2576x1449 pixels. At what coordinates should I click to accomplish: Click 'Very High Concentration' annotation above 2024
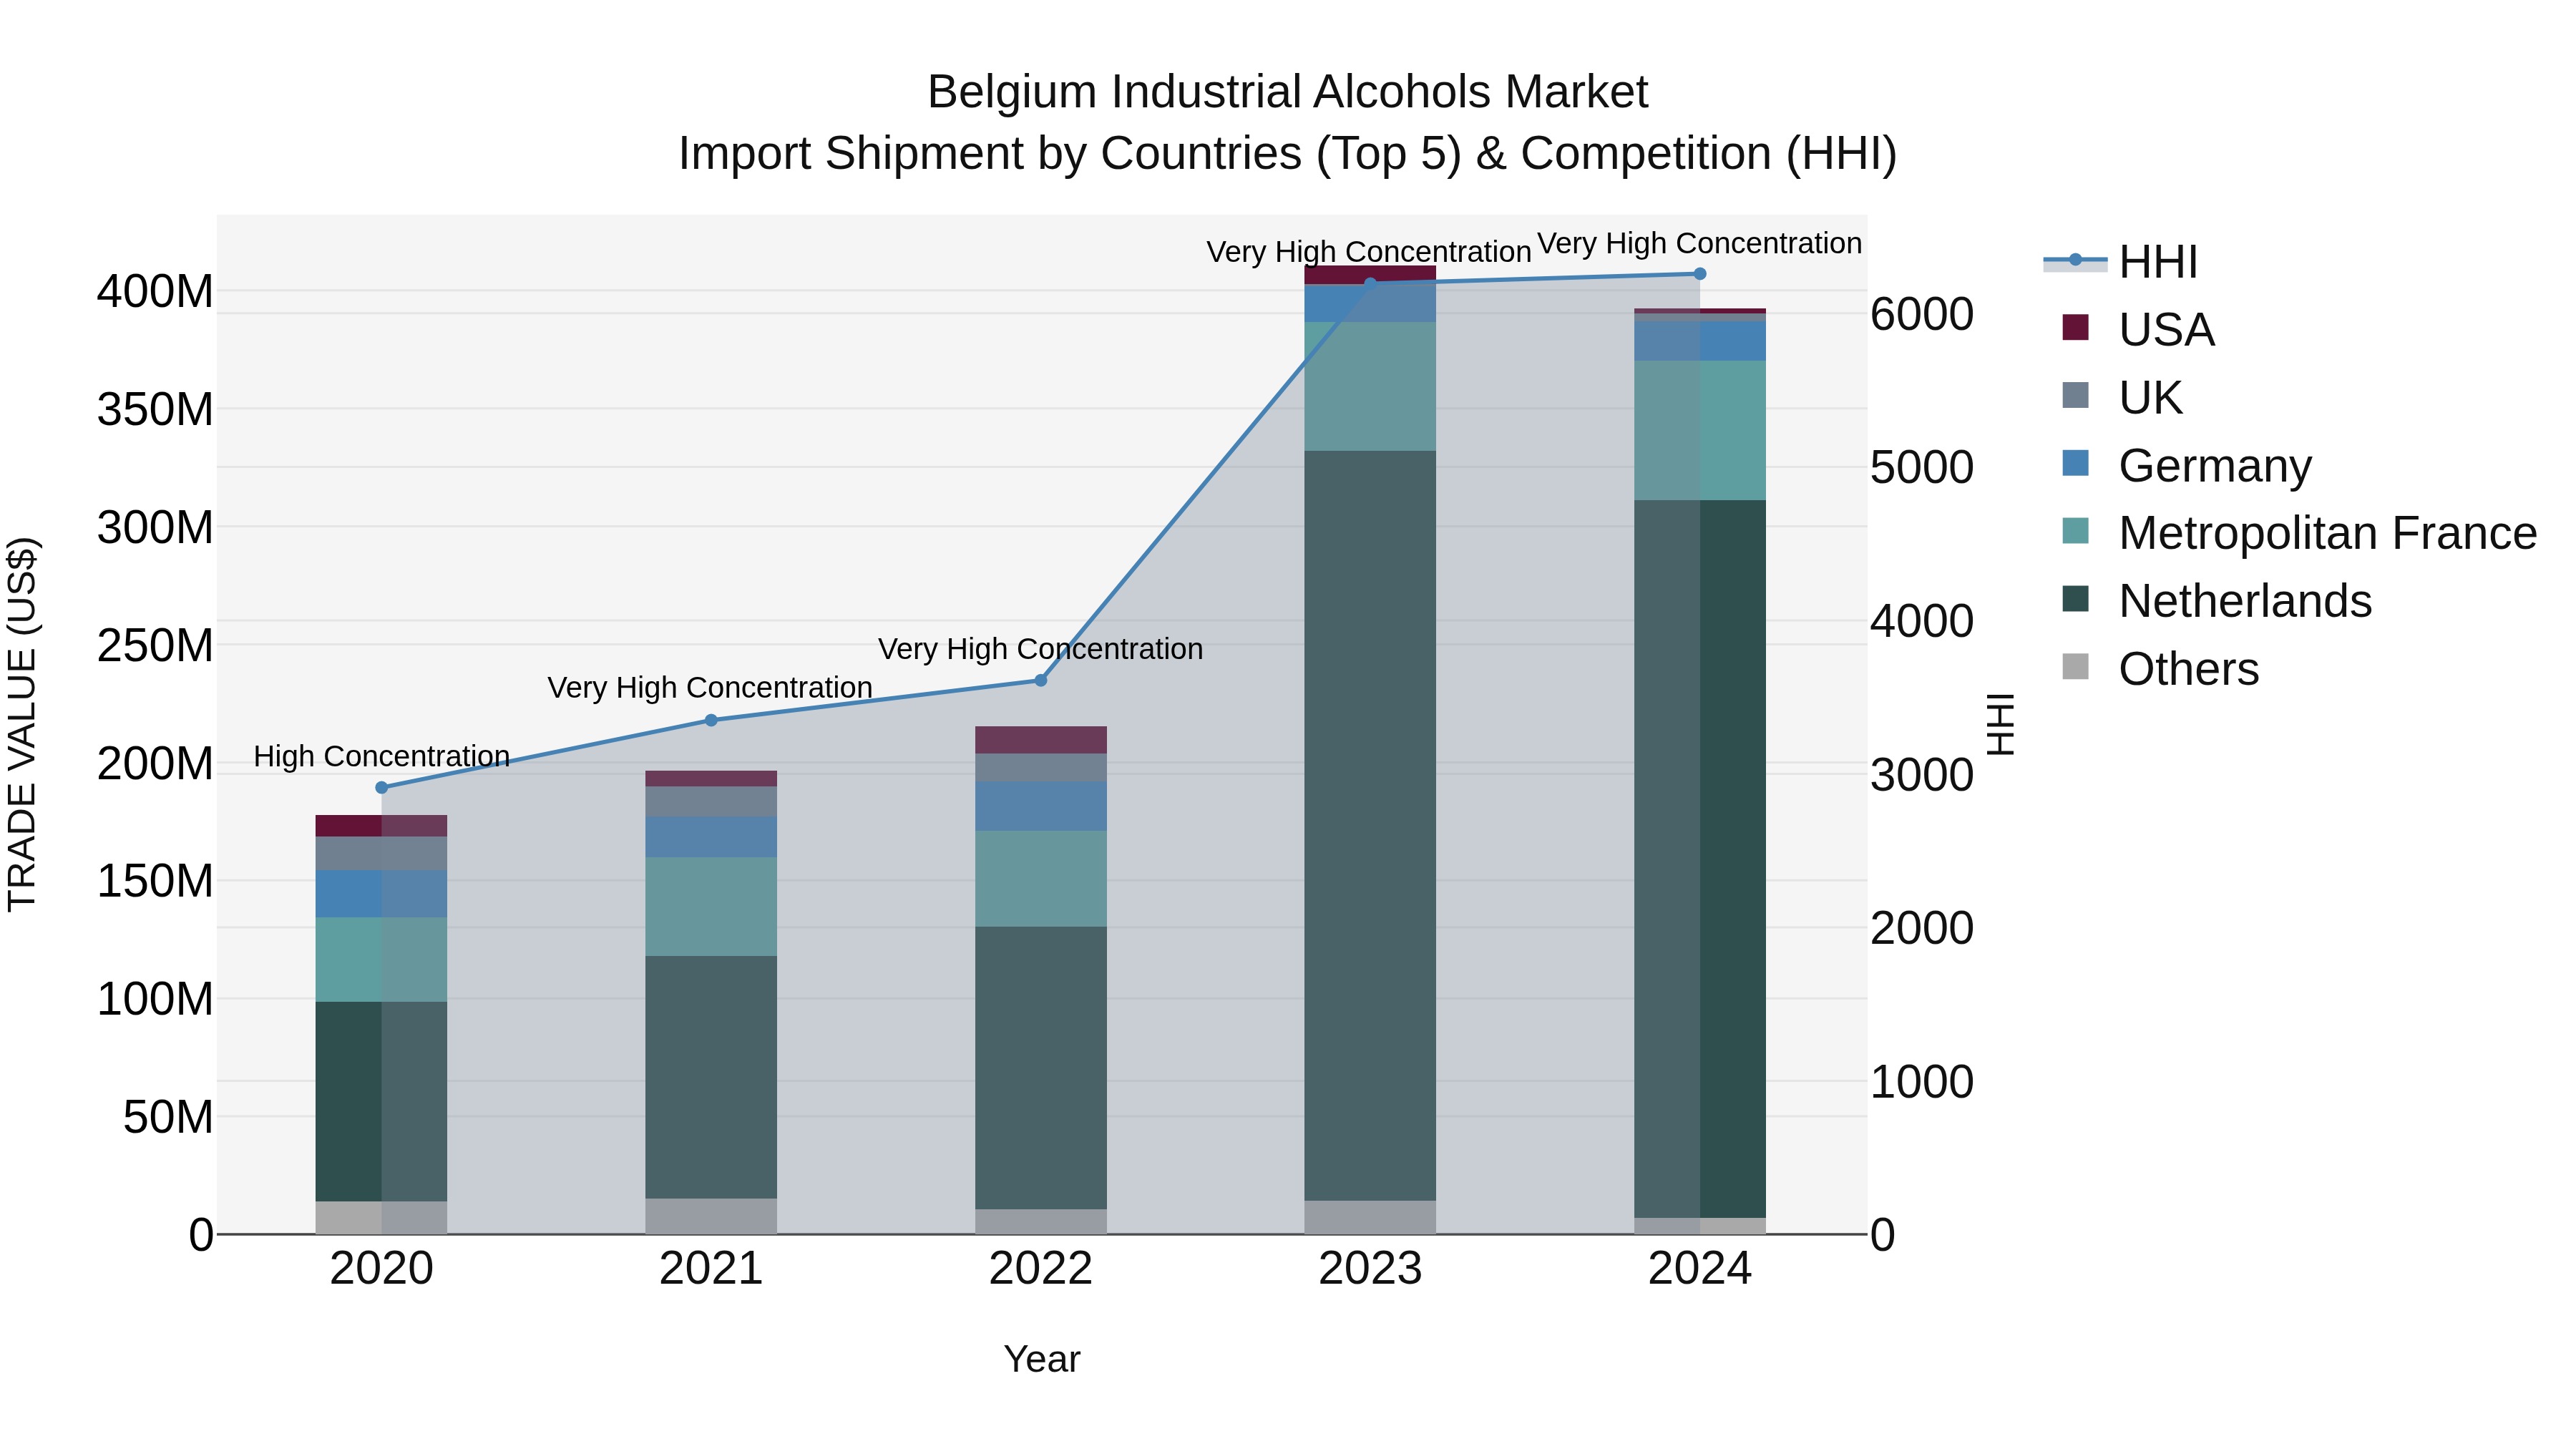(x=1699, y=243)
